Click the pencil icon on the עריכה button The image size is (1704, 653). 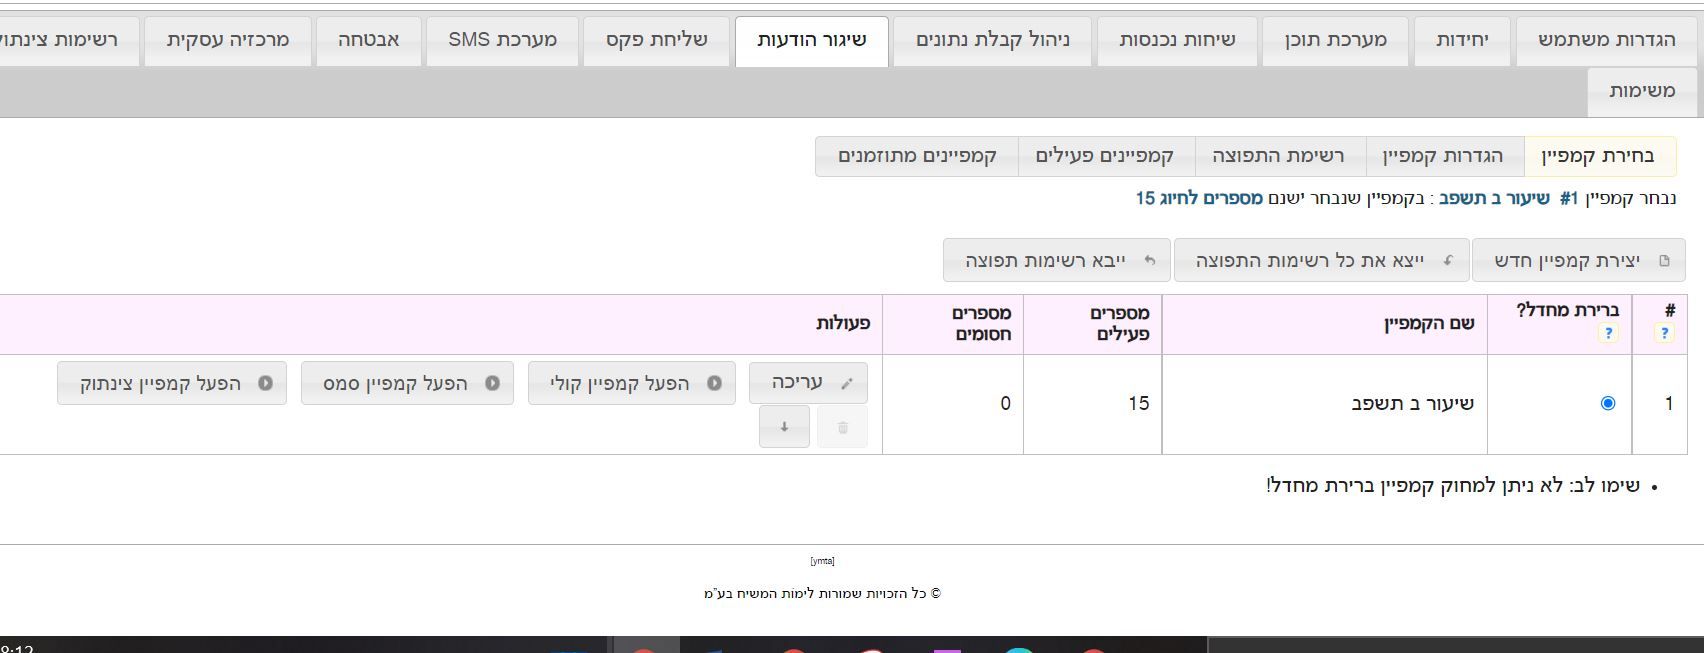847,383
